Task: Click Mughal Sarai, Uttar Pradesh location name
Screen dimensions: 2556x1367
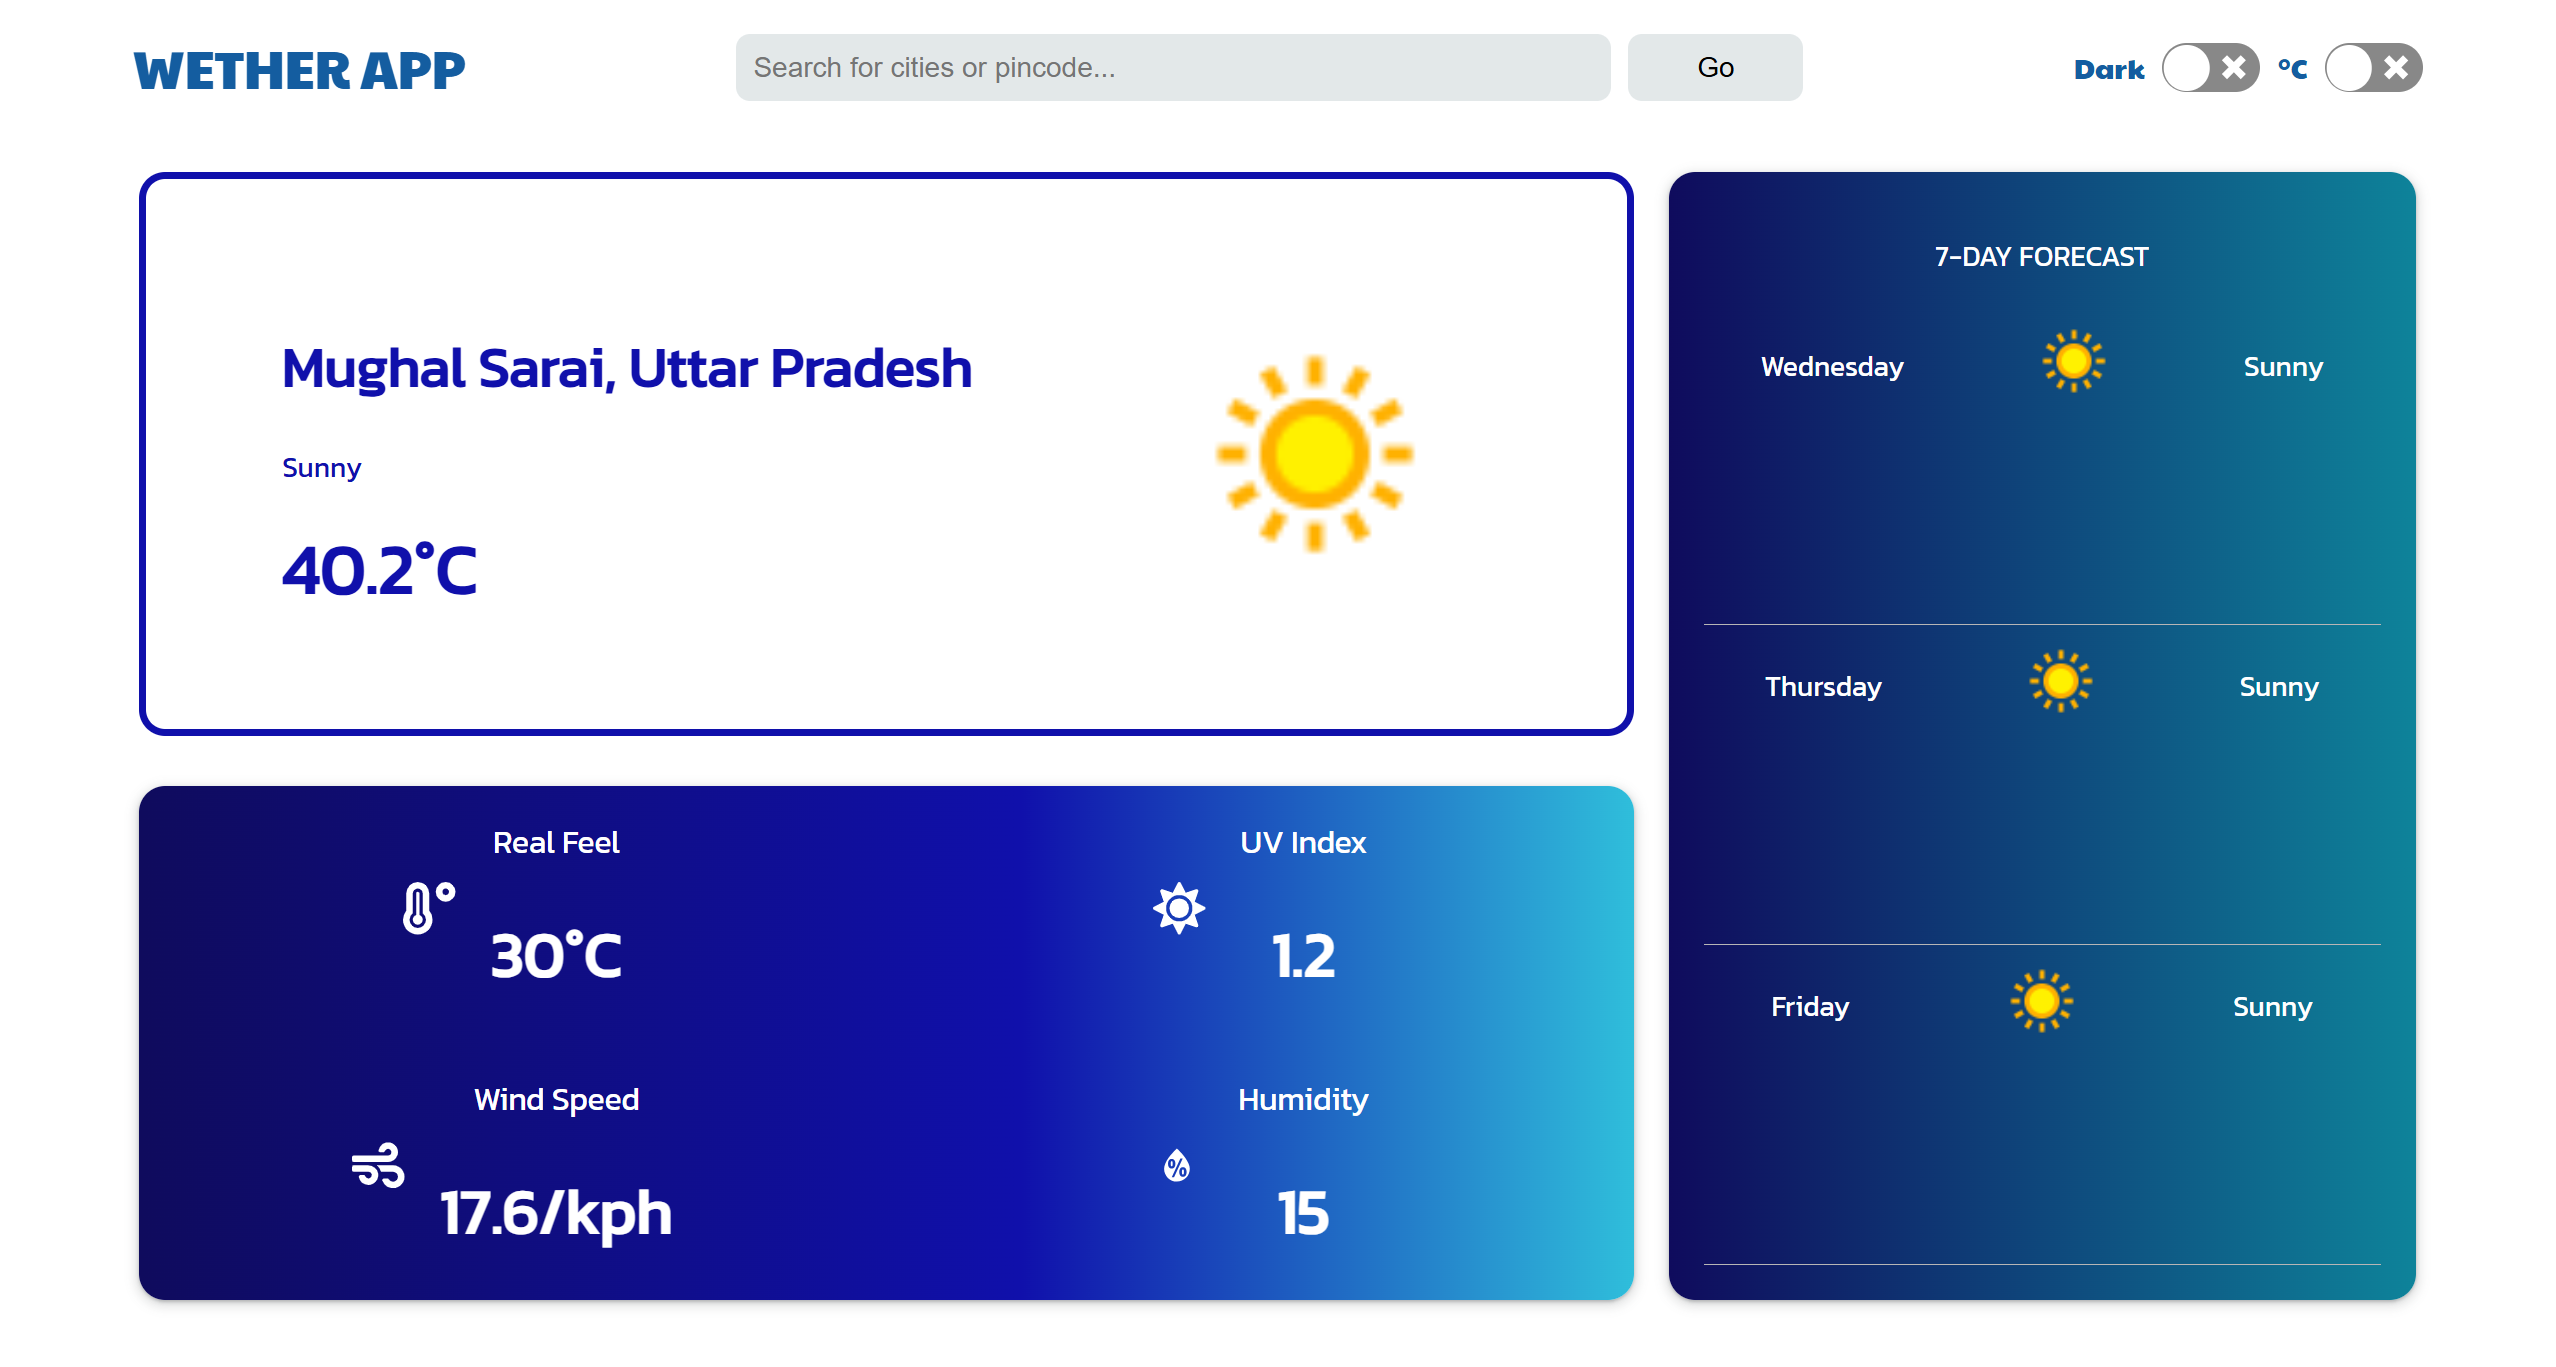Action: (626, 369)
